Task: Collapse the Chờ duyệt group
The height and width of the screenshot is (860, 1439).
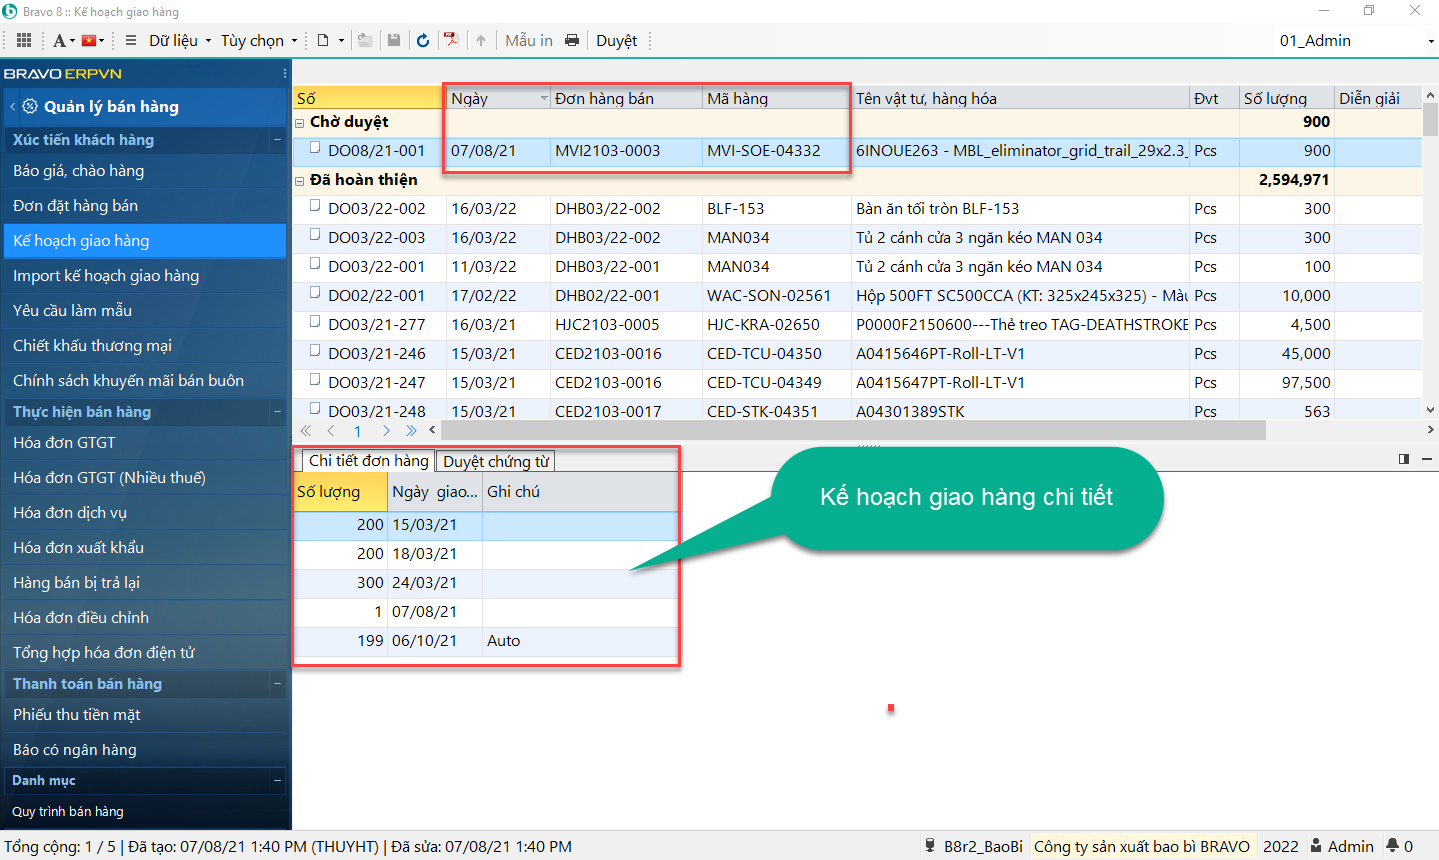Action: point(300,123)
